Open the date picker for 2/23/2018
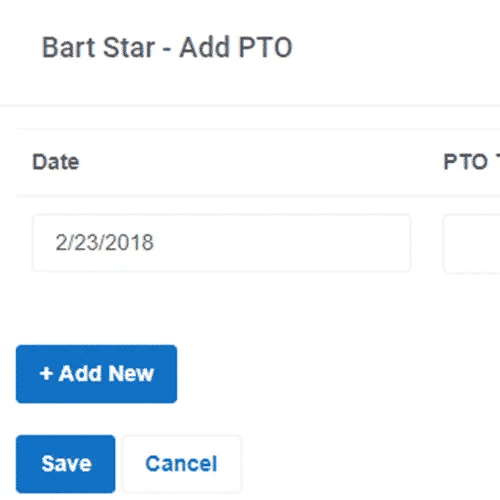500x500 pixels. pos(221,243)
